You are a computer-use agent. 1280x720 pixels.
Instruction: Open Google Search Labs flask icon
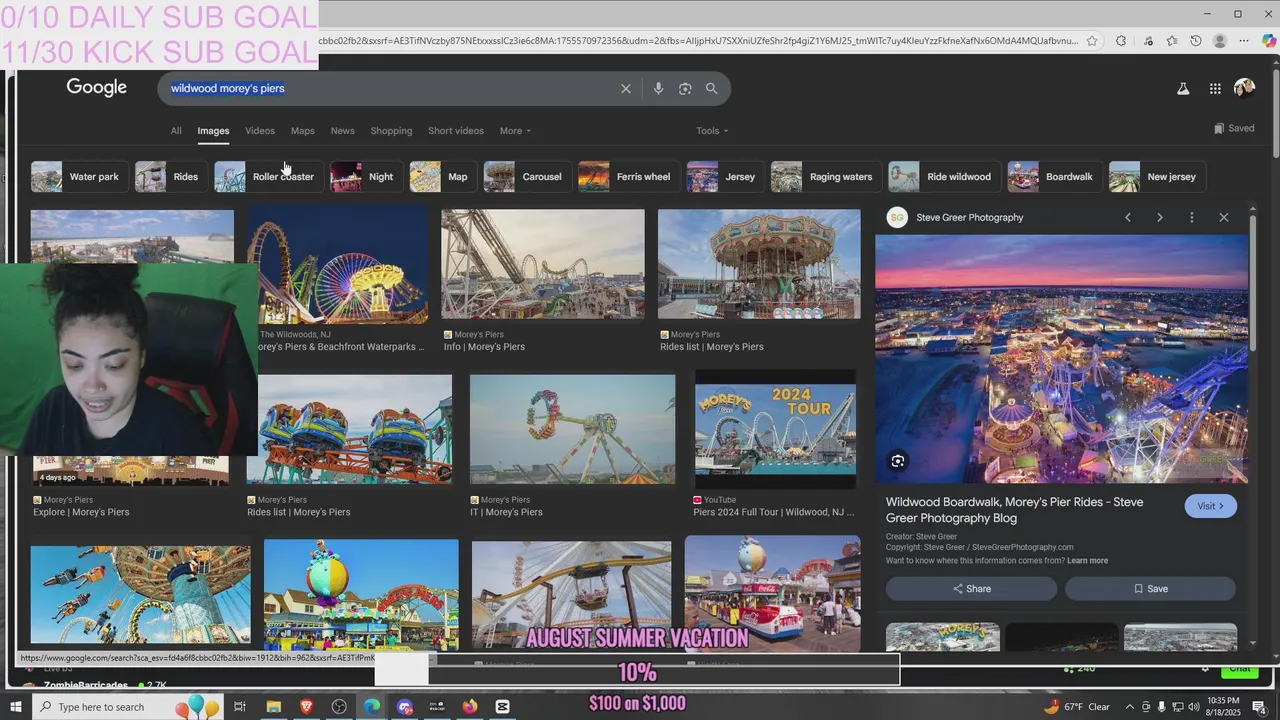1183,89
